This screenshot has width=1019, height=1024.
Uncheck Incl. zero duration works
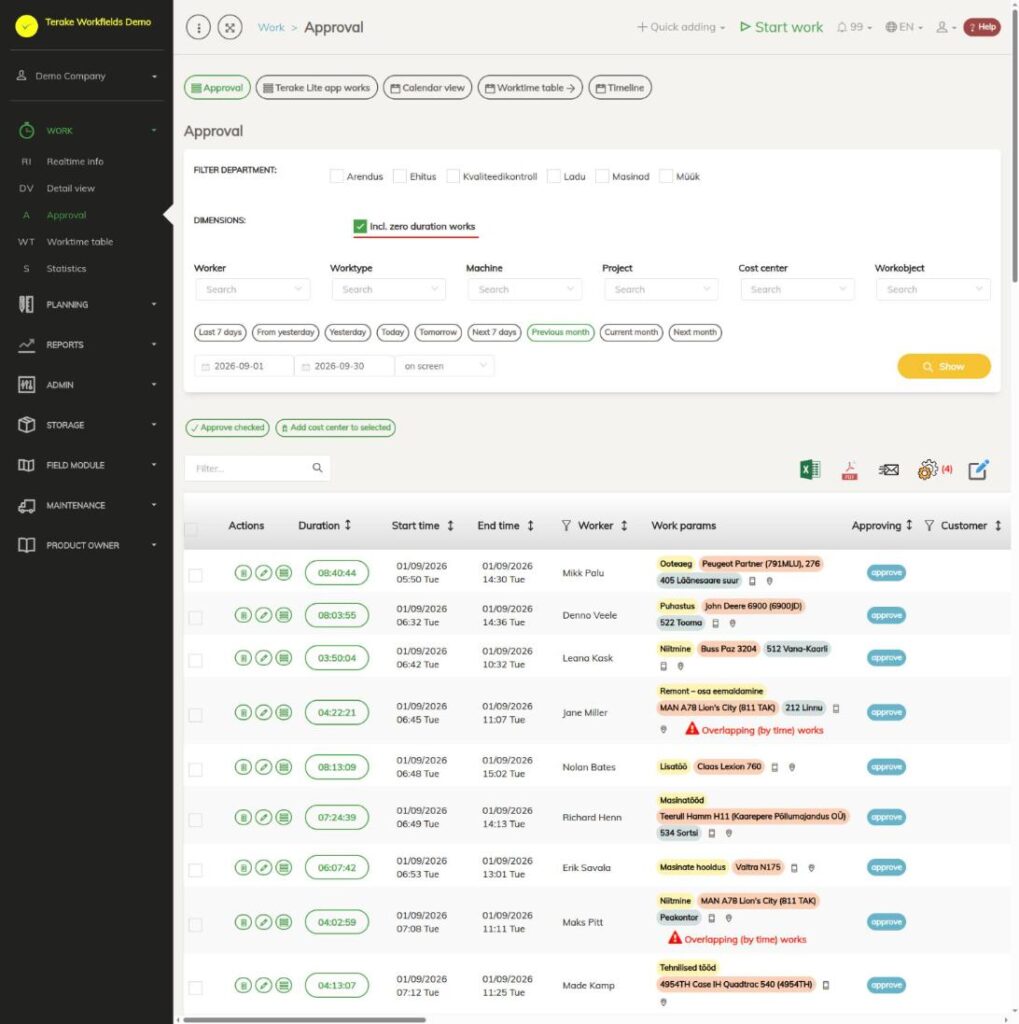[360, 227]
